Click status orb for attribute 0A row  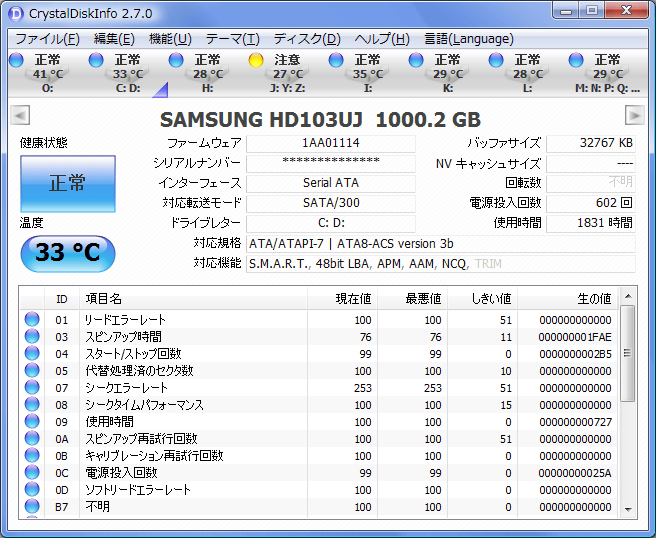click(32, 438)
